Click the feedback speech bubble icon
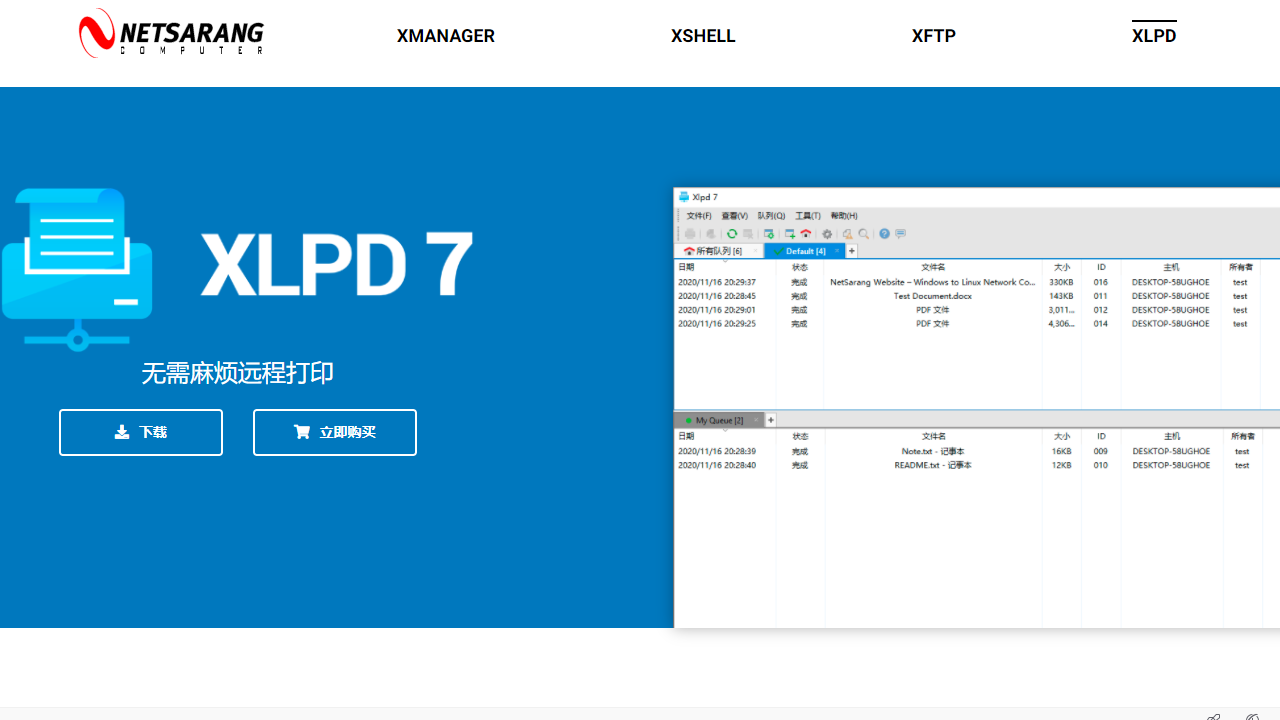This screenshot has width=1280, height=720. click(x=901, y=234)
